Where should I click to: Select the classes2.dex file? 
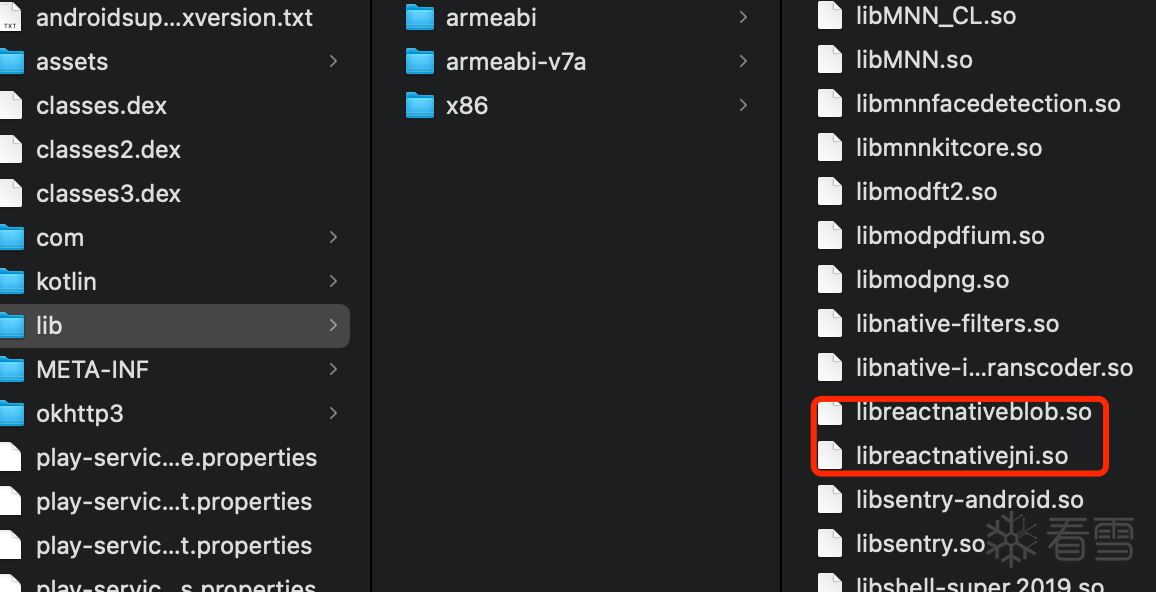pos(108,150)
